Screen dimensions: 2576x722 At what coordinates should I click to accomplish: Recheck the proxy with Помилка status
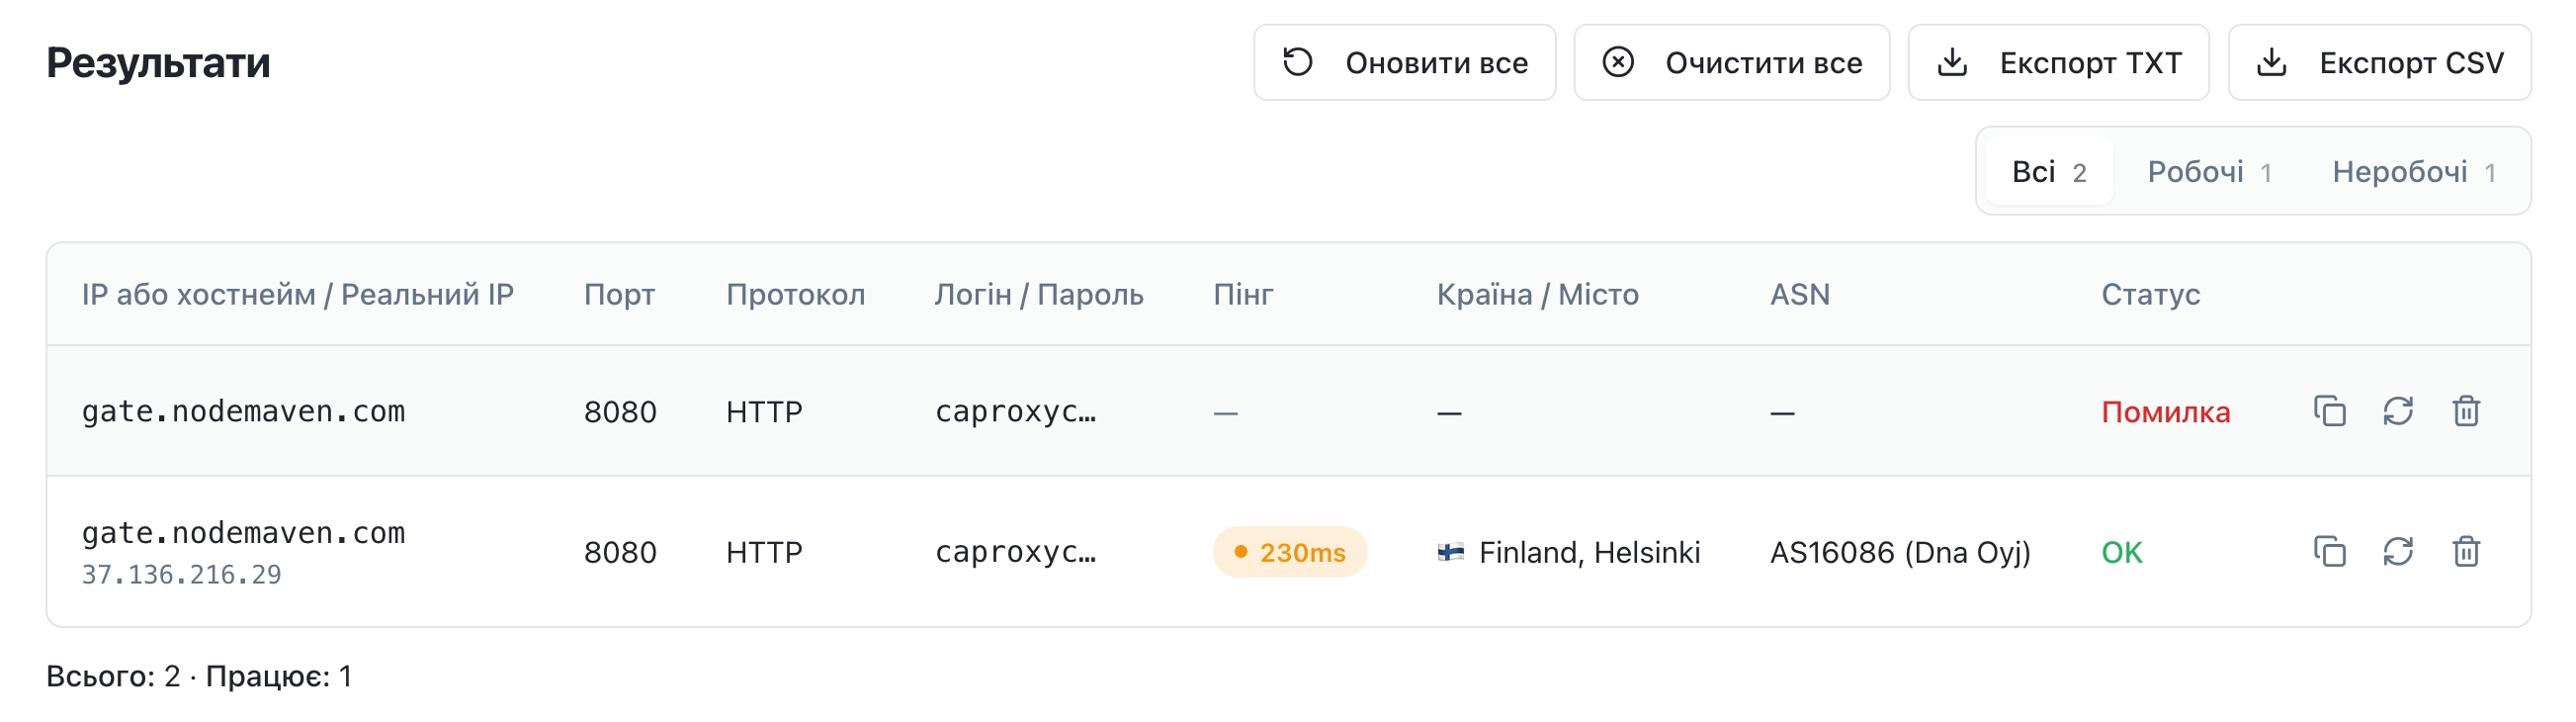(2397, 411)
